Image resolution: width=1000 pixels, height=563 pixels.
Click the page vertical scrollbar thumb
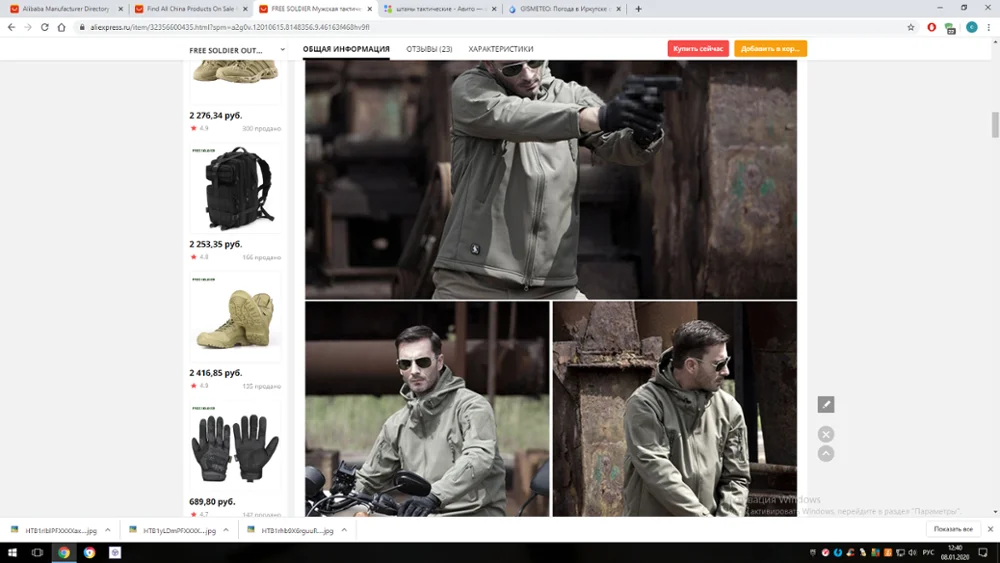(995, 125)
